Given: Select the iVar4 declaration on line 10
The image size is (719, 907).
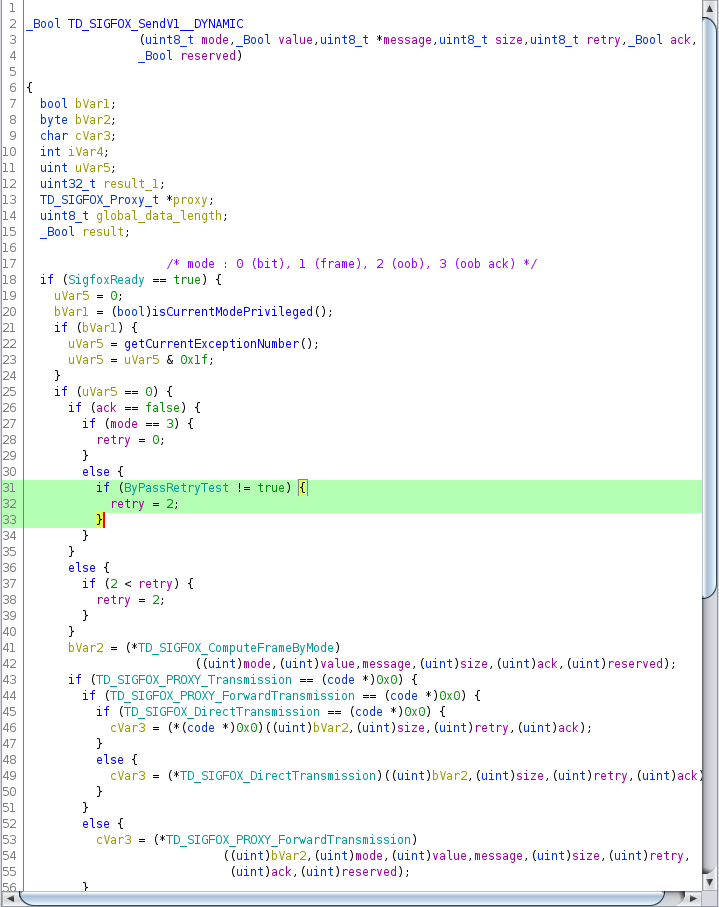Looking at the screenshot, I should (85, 152).
